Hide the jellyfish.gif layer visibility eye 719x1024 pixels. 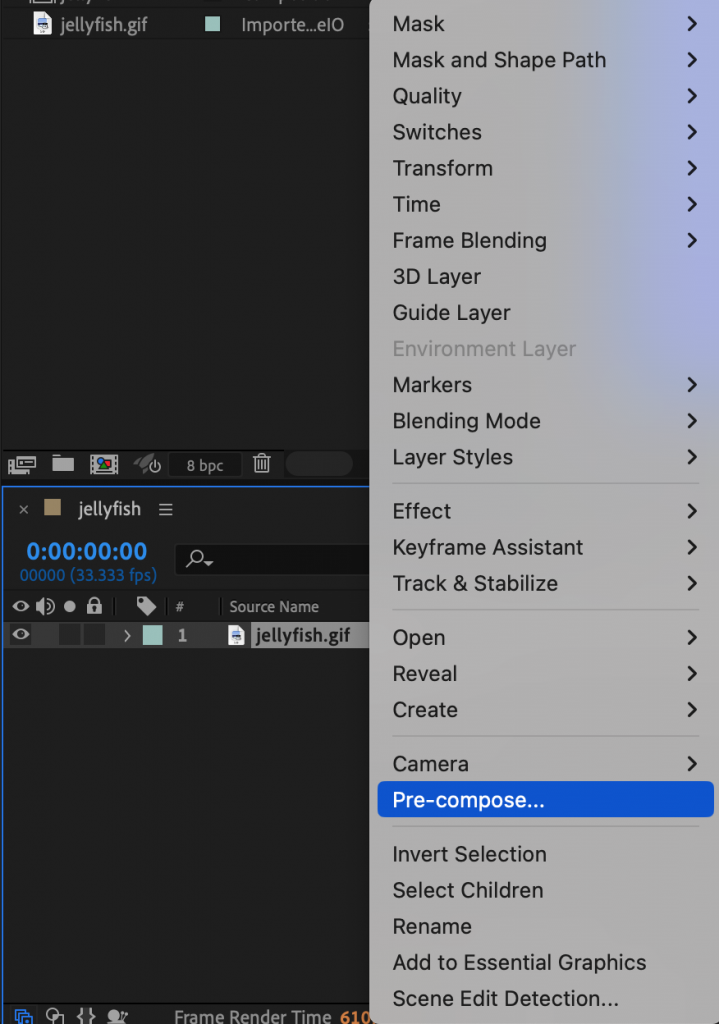[x=20, y=634]
